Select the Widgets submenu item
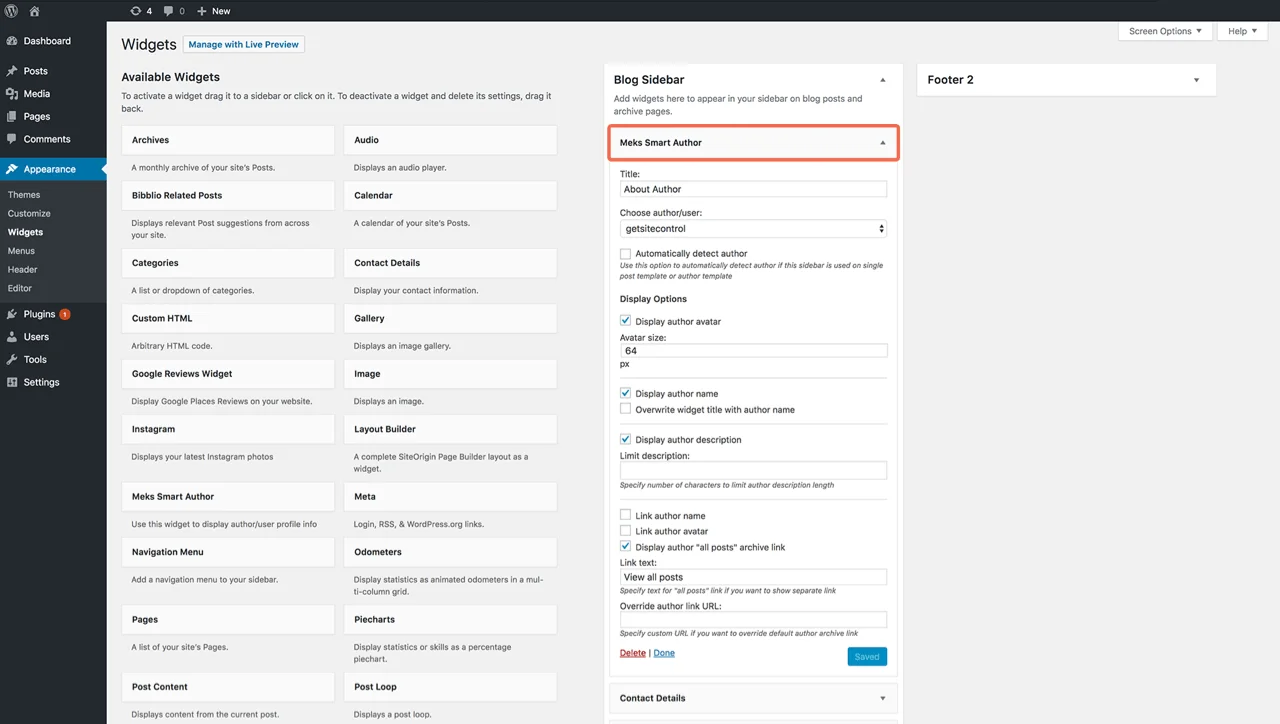 click(x=25, y=232)
